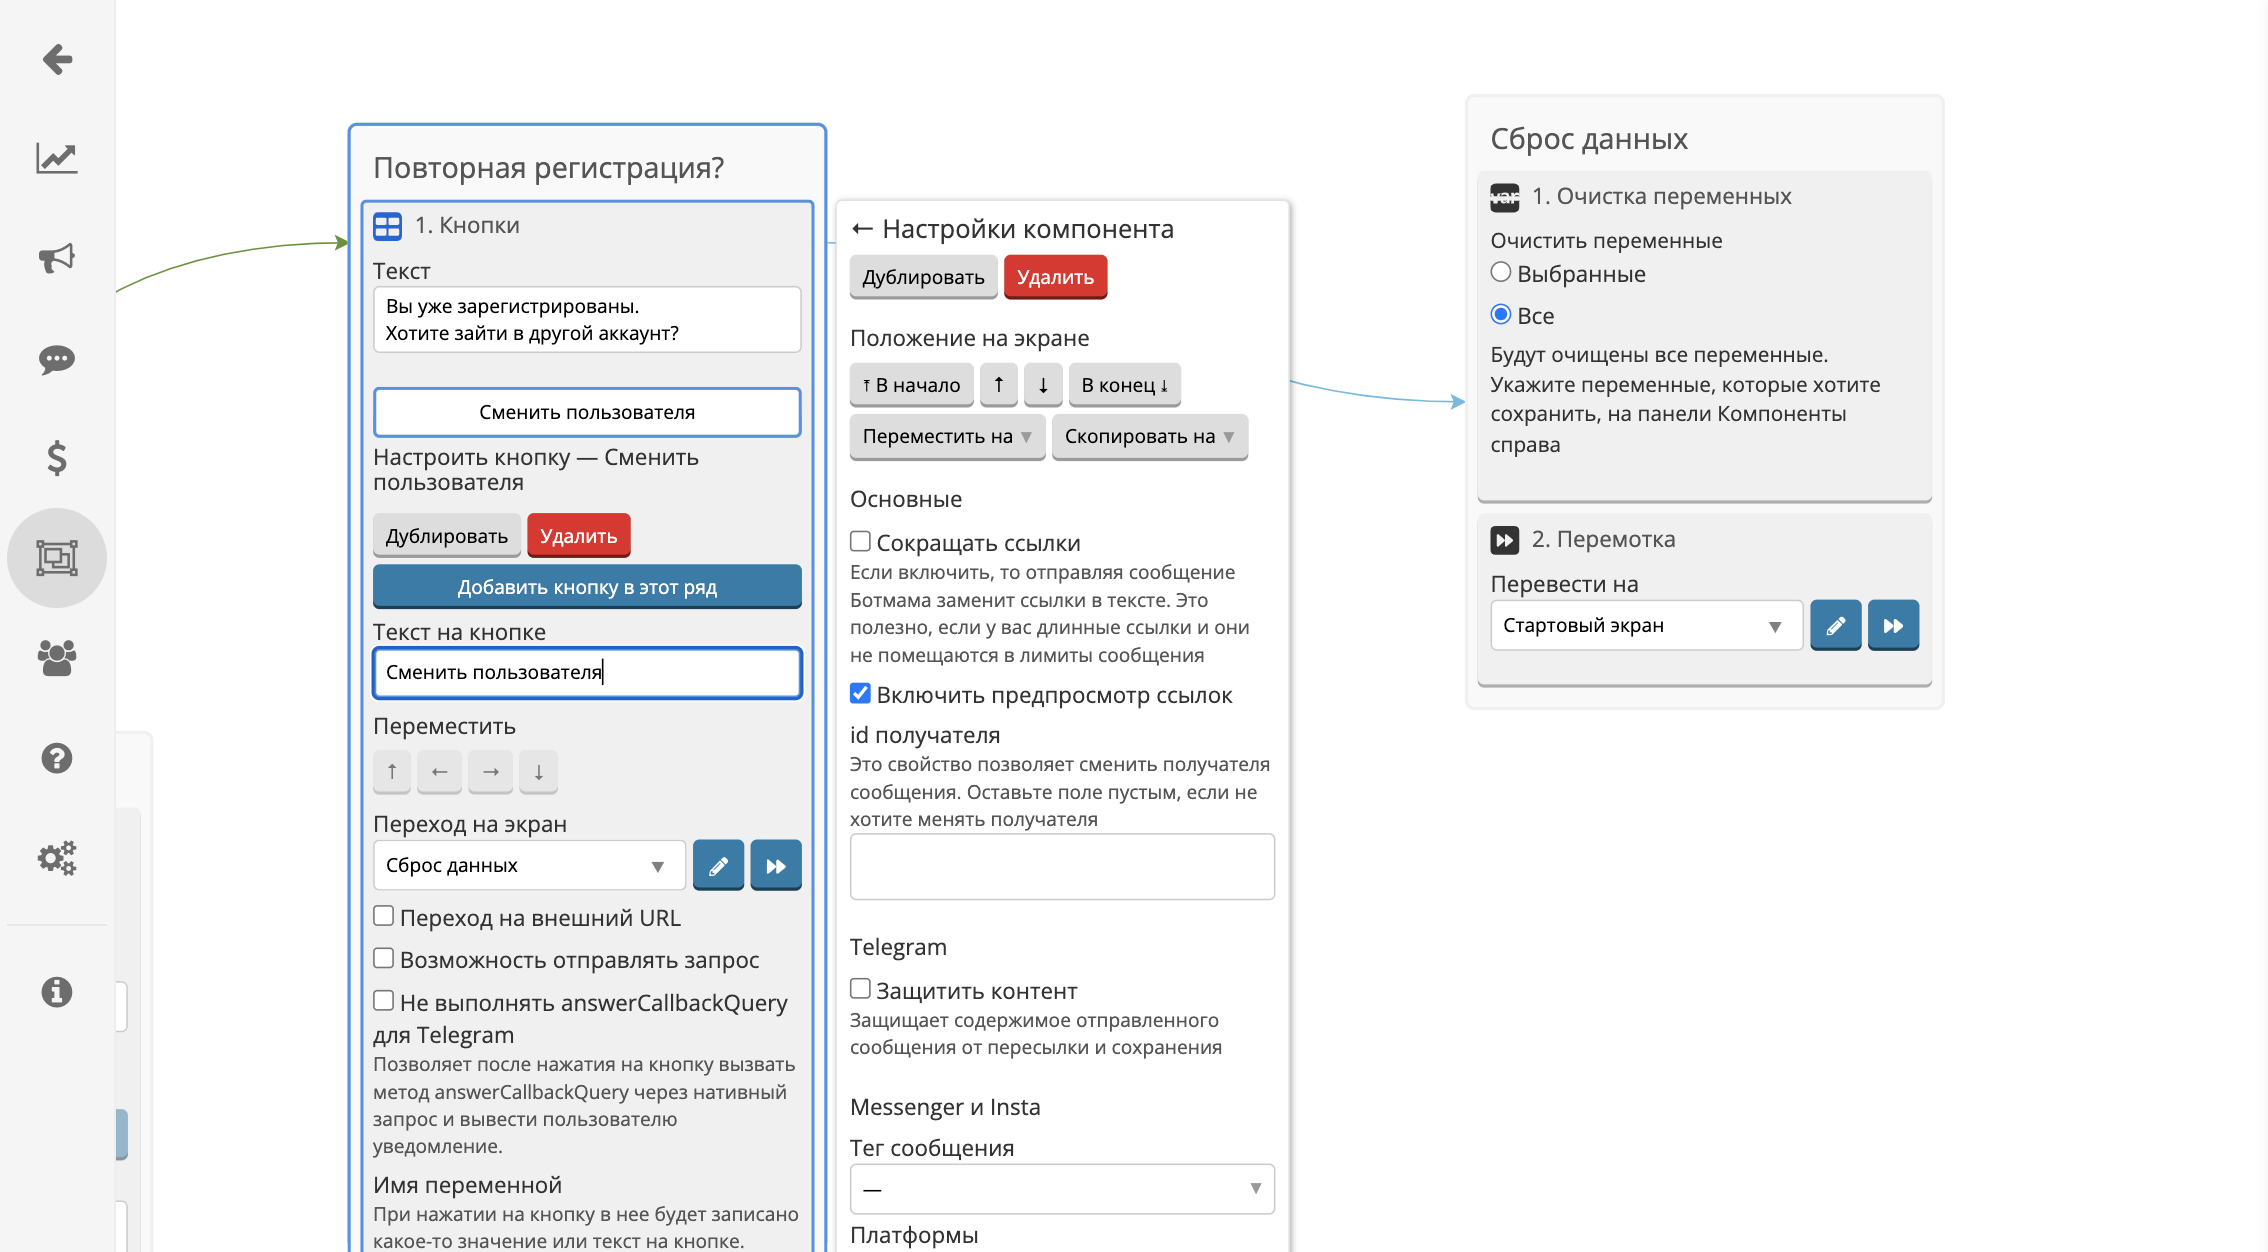Click the Очистка переменных var icon
2268x1252 pixels.
[x=1504, y=197]
